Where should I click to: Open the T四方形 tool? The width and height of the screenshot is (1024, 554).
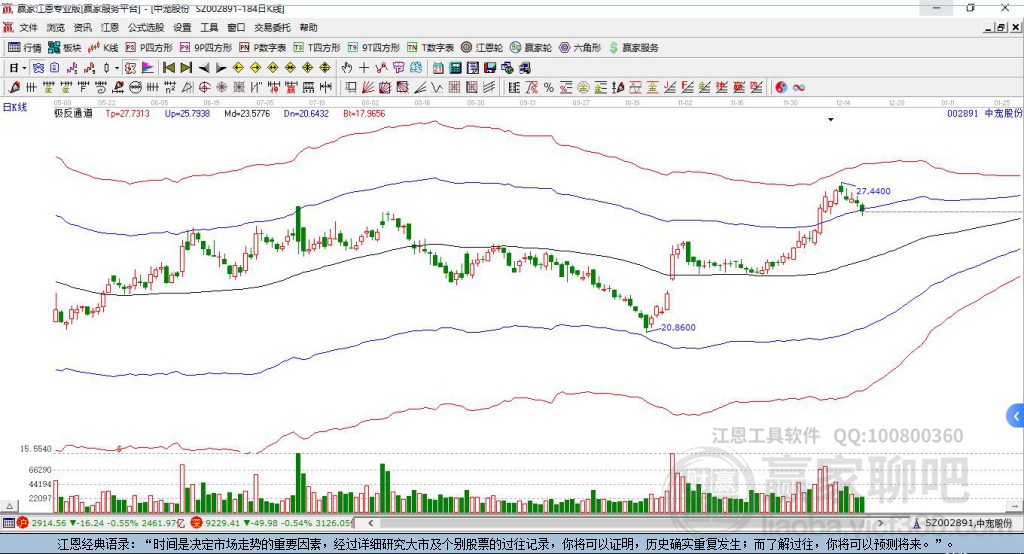[x=317, y=48]
